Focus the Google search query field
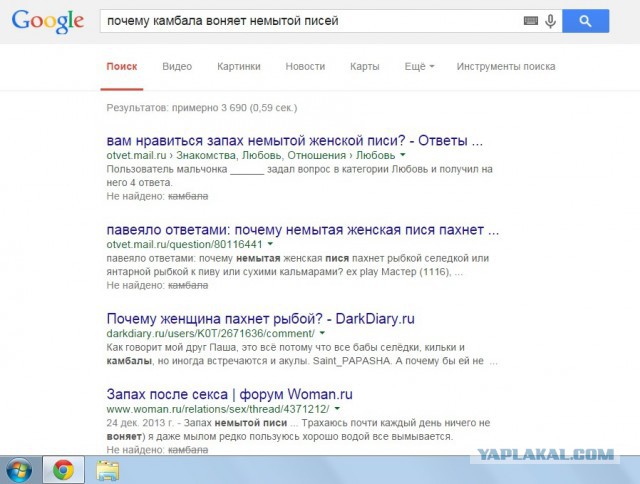Image resolution: width=640 pixels, height=484 pixels. coord(310,21)
